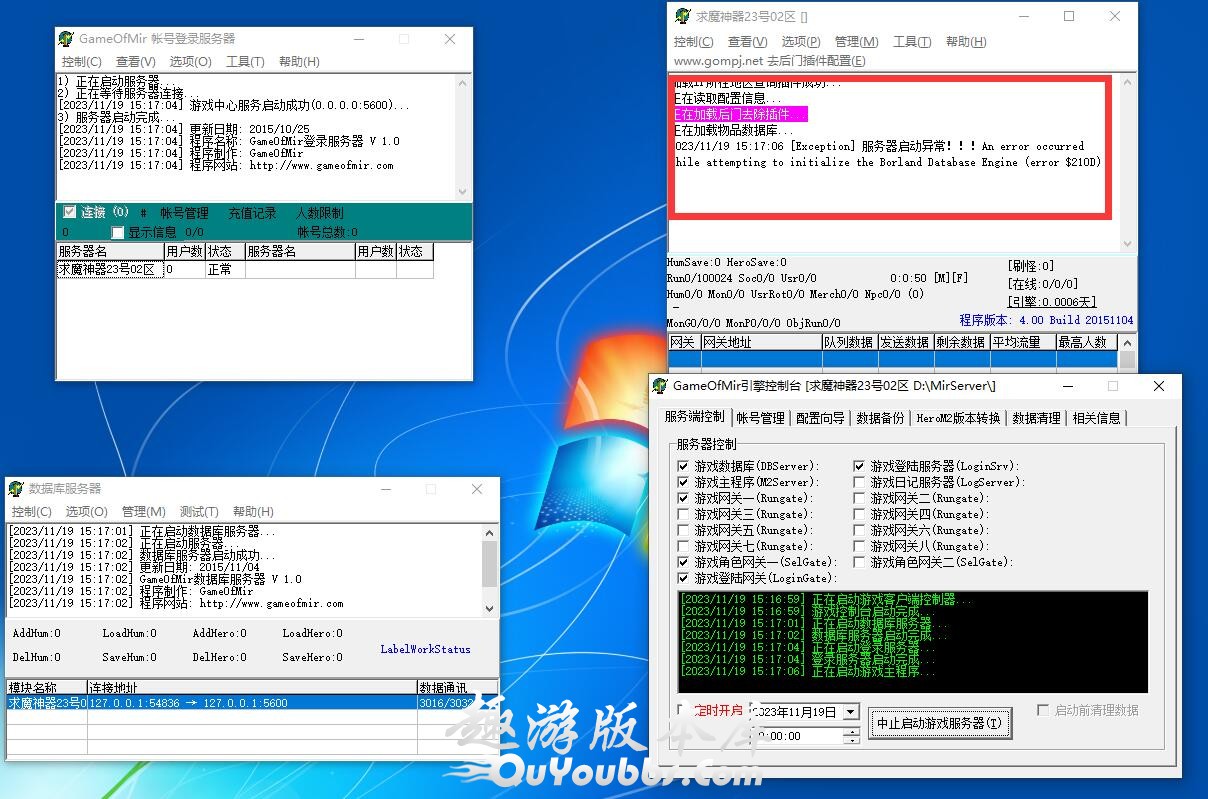Click the database server log scrollbar thumb
Viewport: 1208px width, 799px height.
click(x=489, y=564)
